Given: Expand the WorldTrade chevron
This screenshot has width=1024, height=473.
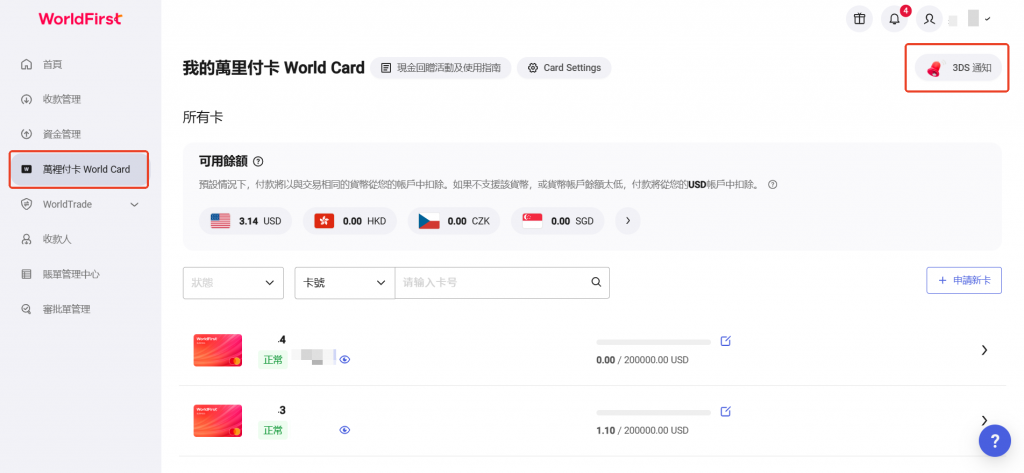Looking at the screenshot, I should [x=135, y=204].
